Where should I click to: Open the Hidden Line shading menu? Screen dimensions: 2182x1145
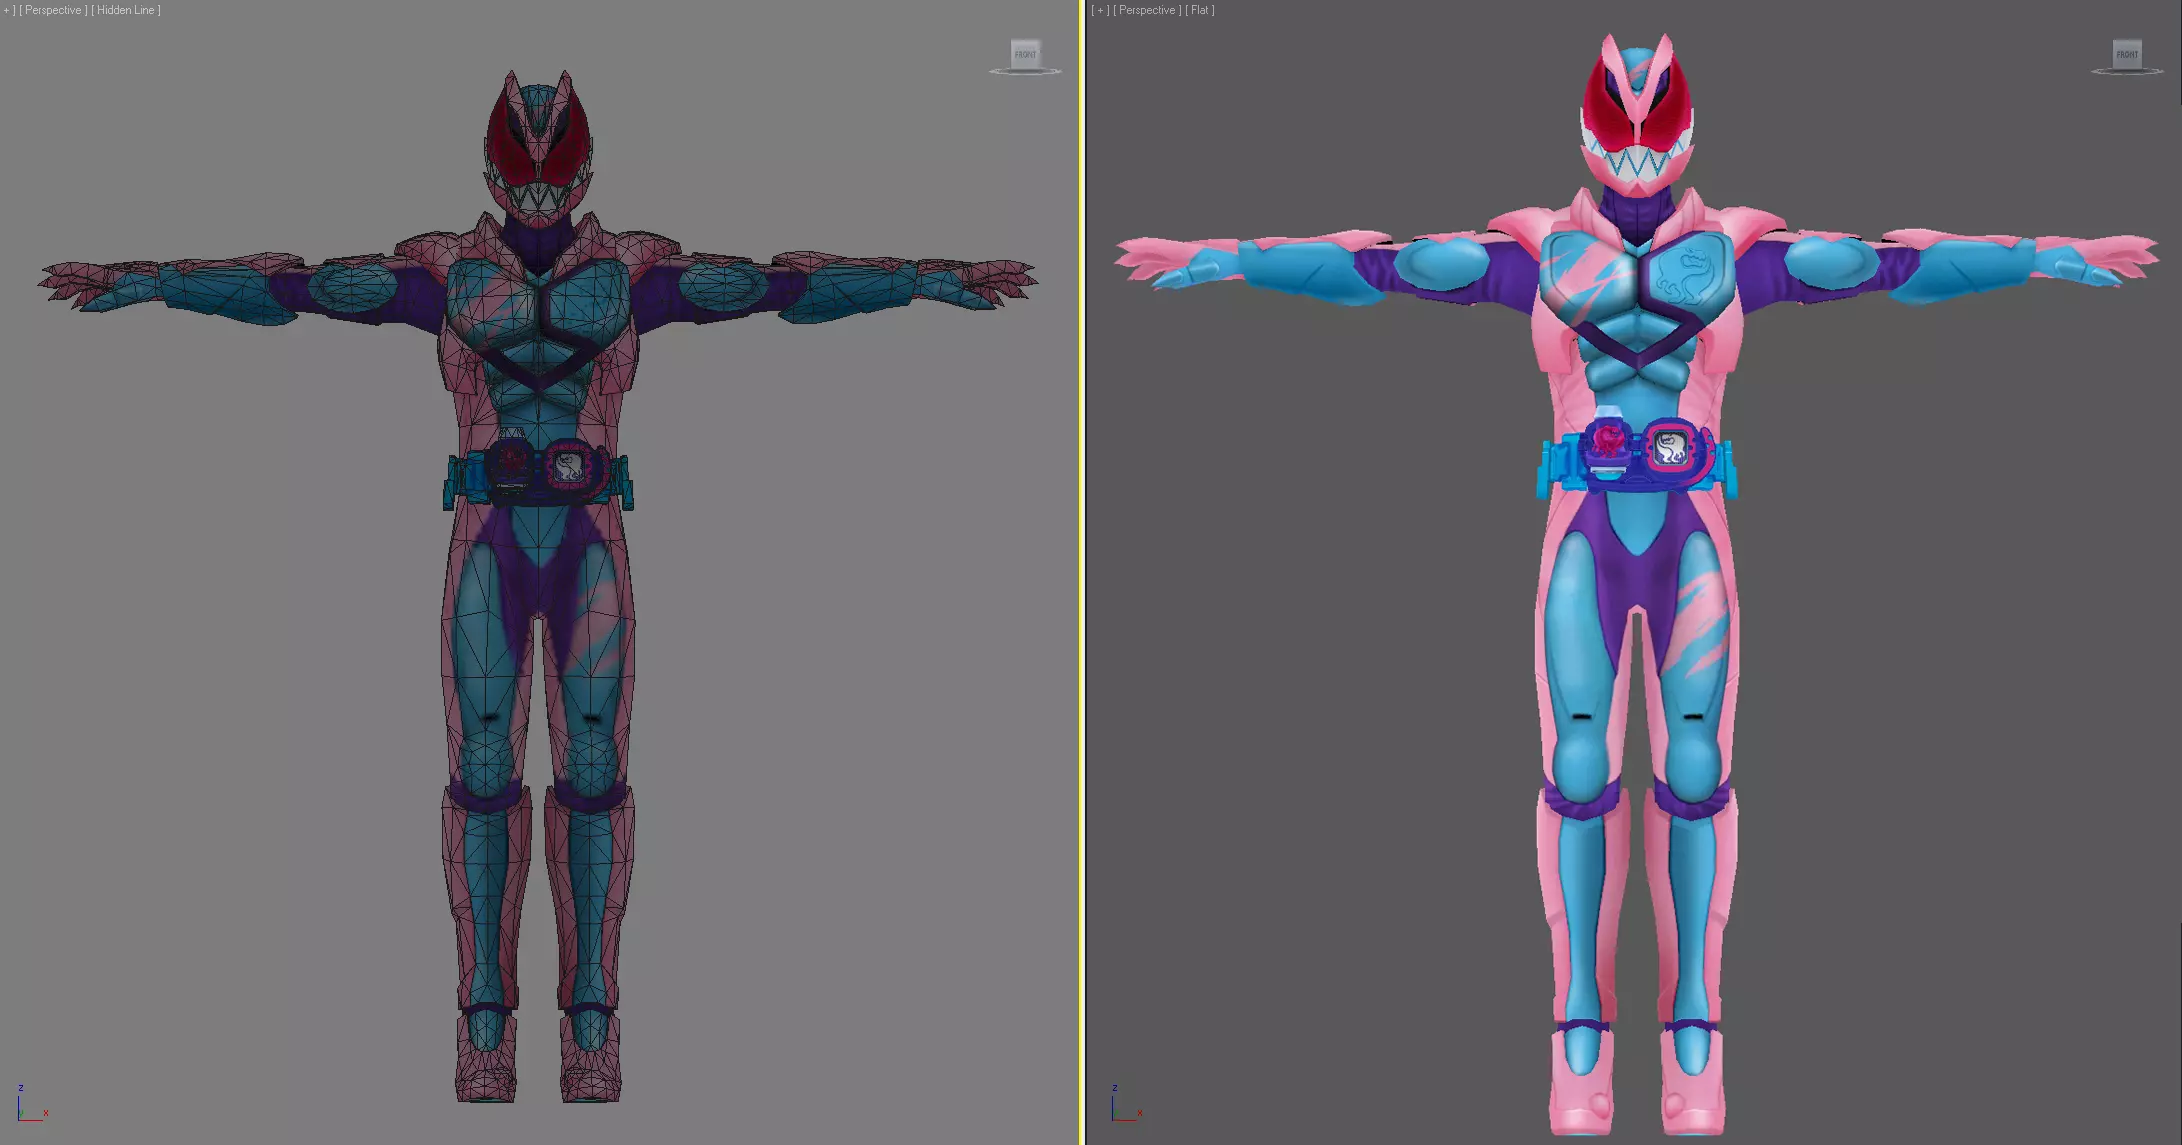click(x=126, y=10)
